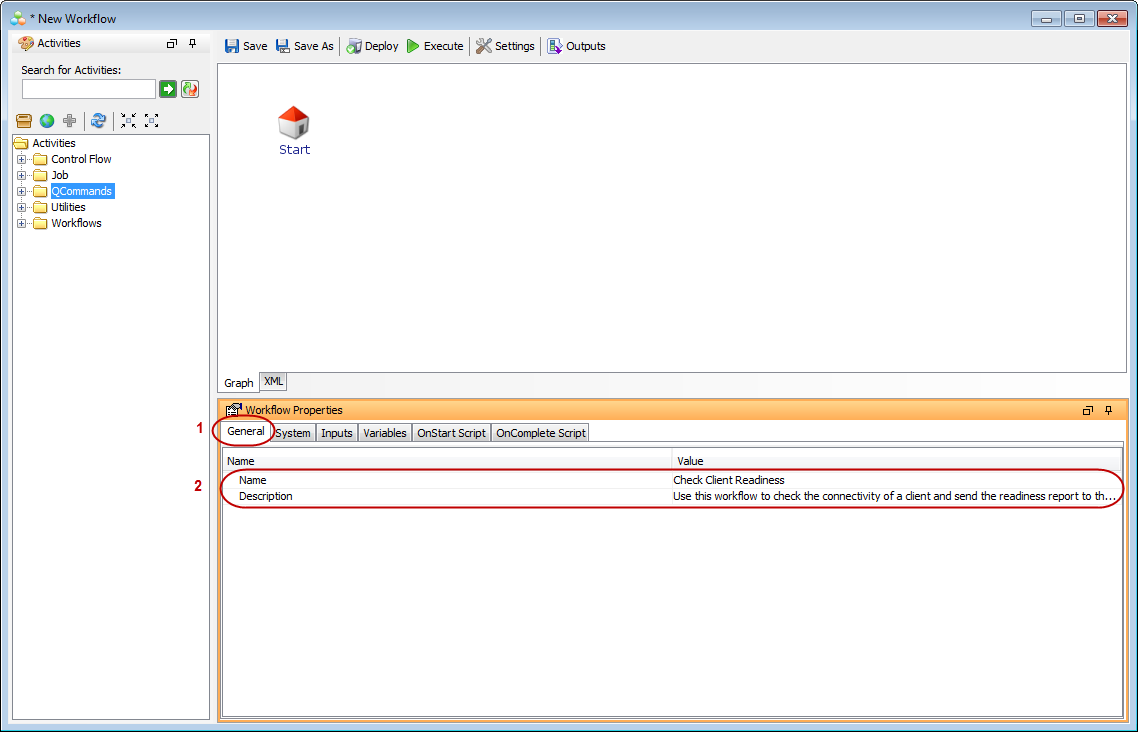Open the Outputs view
This screenshot has width=1138, height=732.
pos(576,46)
